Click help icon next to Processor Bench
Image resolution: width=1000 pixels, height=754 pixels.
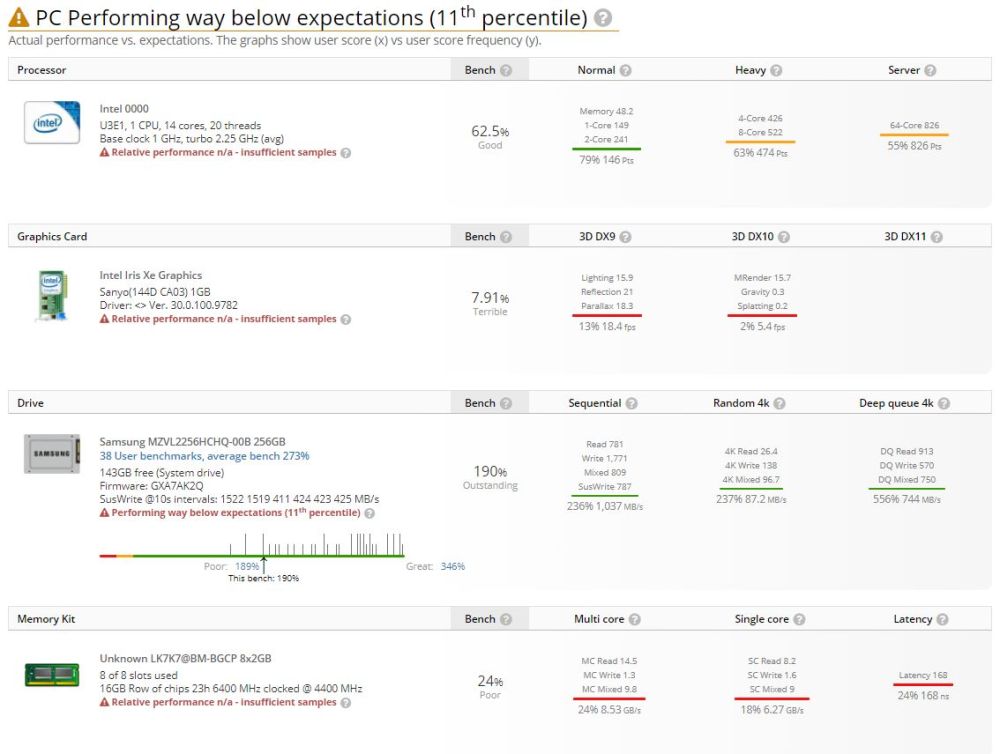point(506,71)
